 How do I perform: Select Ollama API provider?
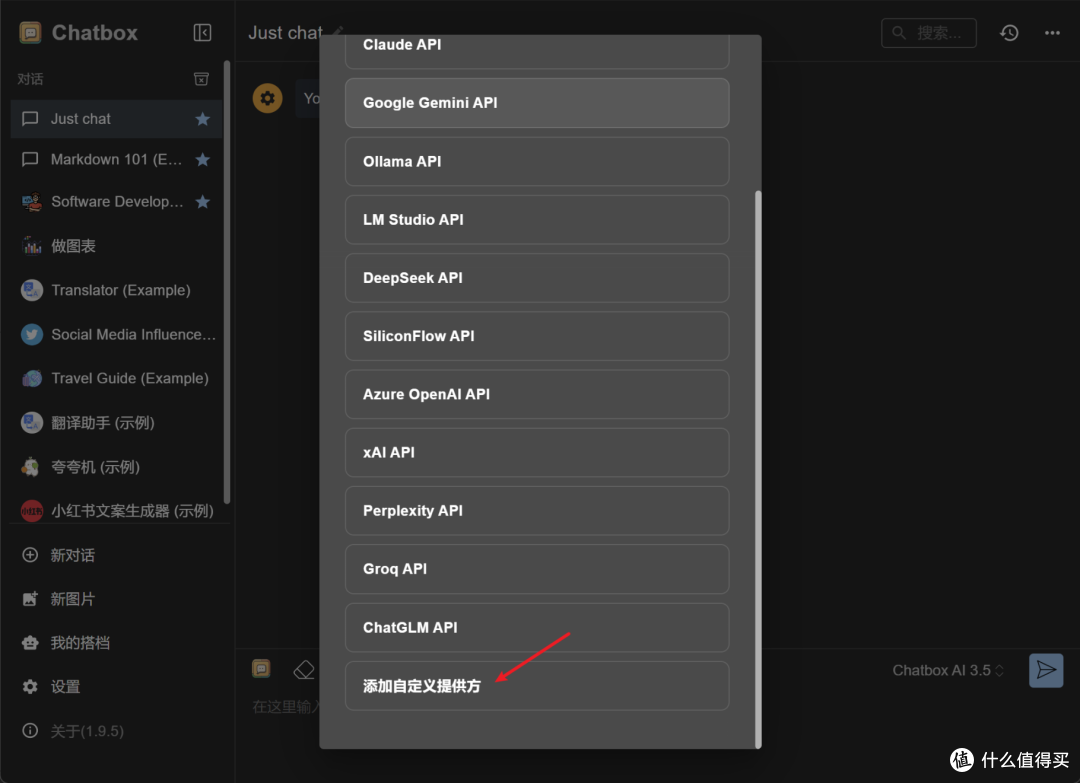[537, 161]
